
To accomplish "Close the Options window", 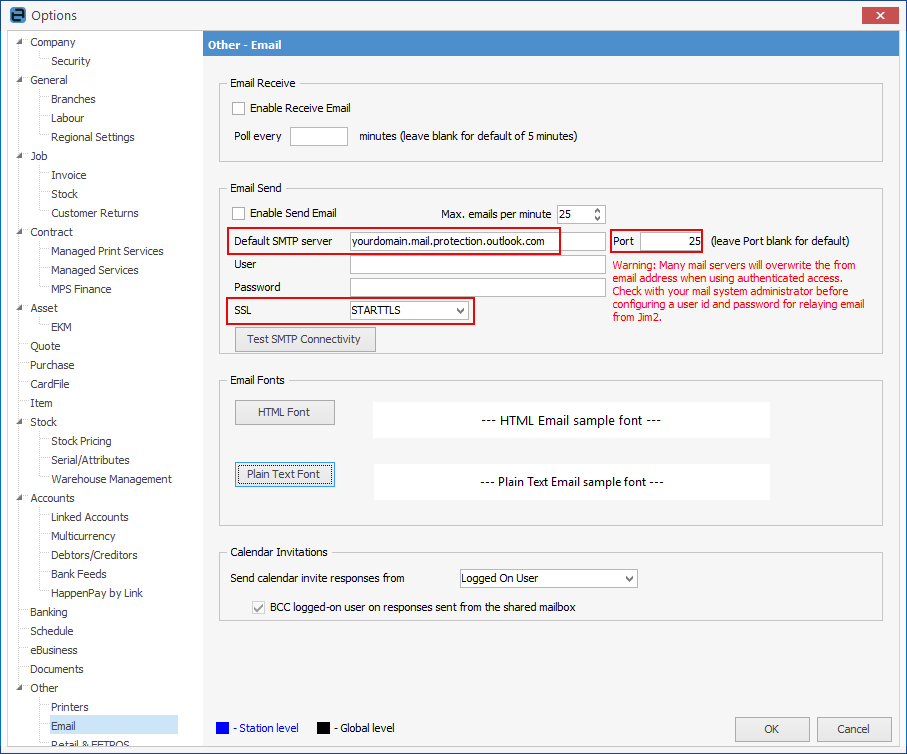I will pos(880,16).
